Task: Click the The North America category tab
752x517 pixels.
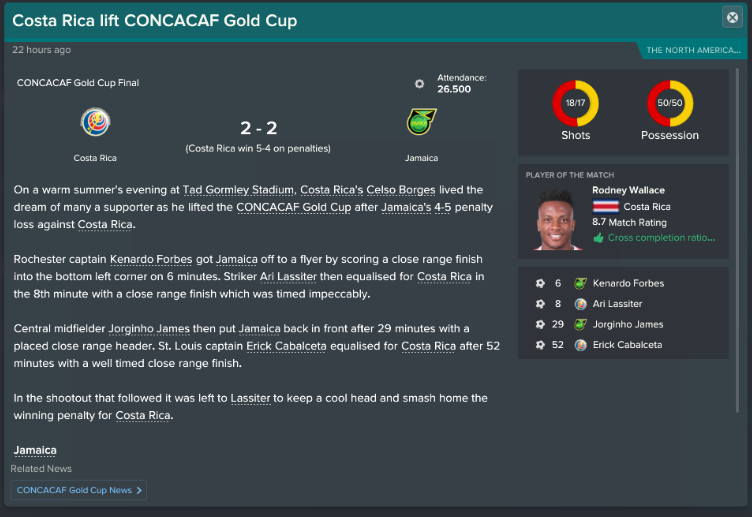Action: pos(693,50)
